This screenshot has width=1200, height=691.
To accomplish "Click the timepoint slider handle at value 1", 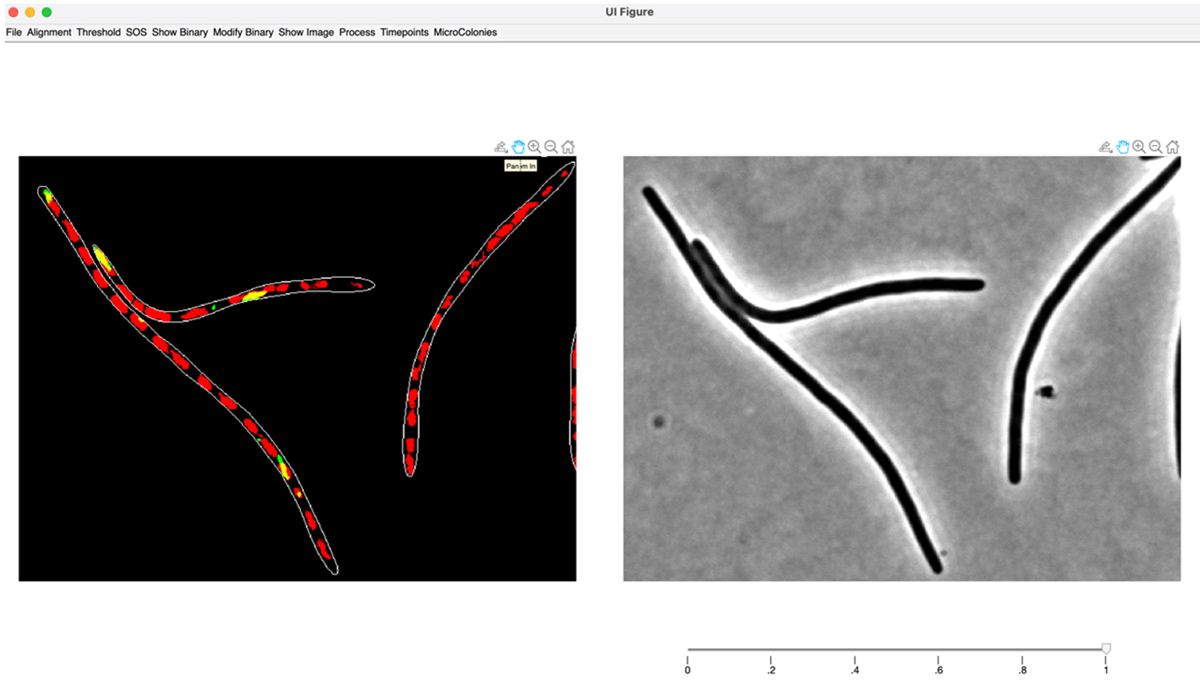I will coord(1105,648).
